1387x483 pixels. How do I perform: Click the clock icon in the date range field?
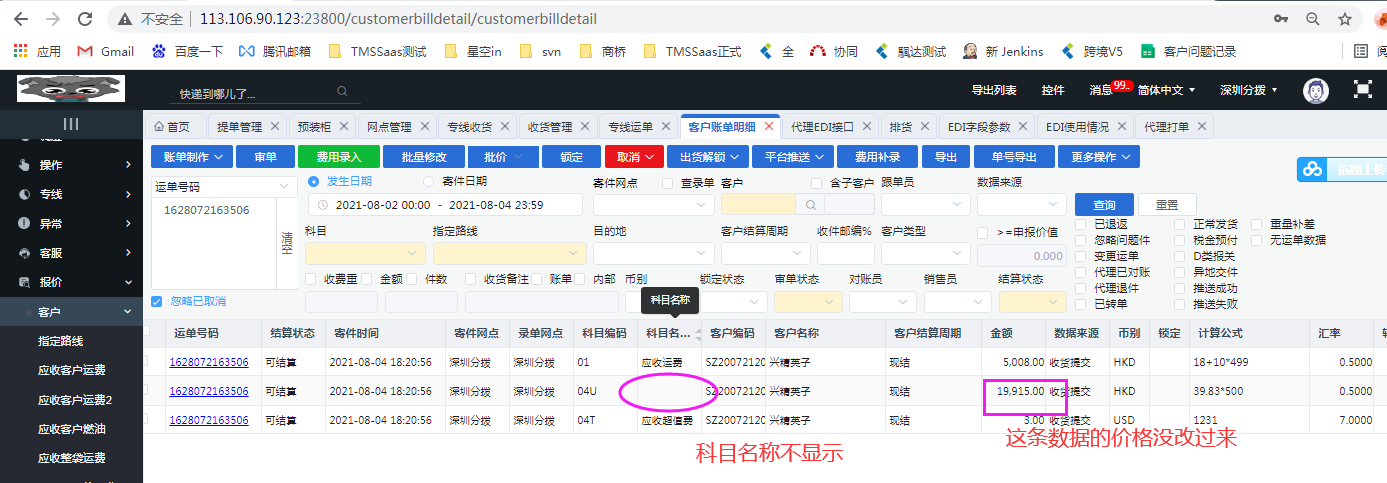[325, 204]
